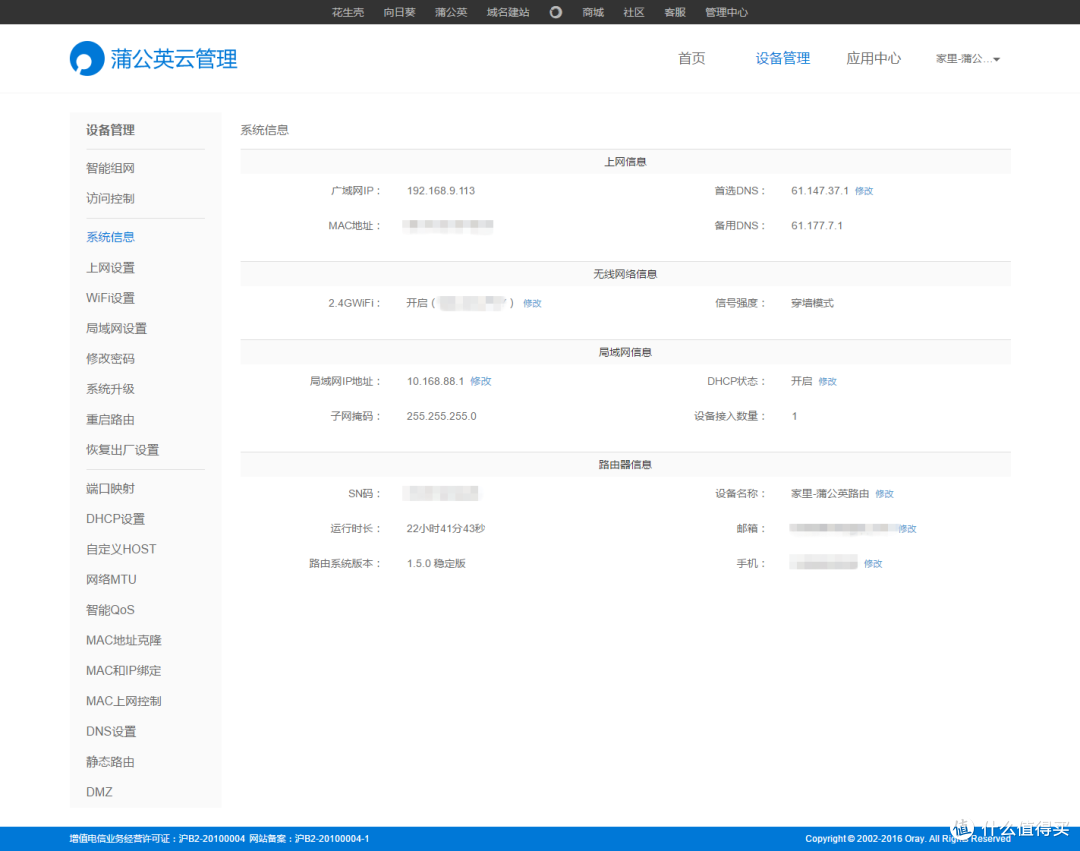Open 上网设置 in sidebar
Screen dimensions: 1080x851
[110, 268]
